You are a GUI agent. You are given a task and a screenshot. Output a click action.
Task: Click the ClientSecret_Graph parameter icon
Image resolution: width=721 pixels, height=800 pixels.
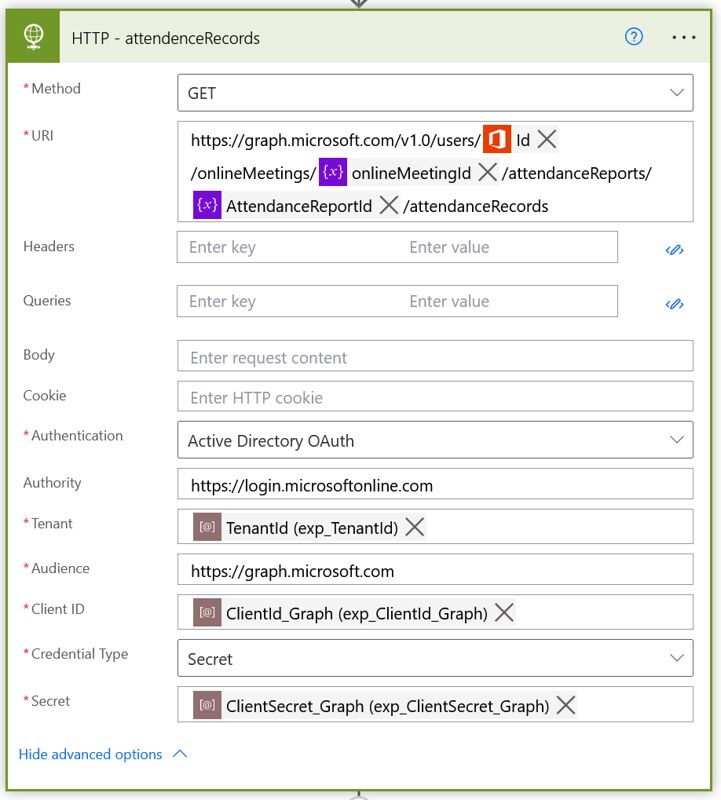tap(207, 705)
